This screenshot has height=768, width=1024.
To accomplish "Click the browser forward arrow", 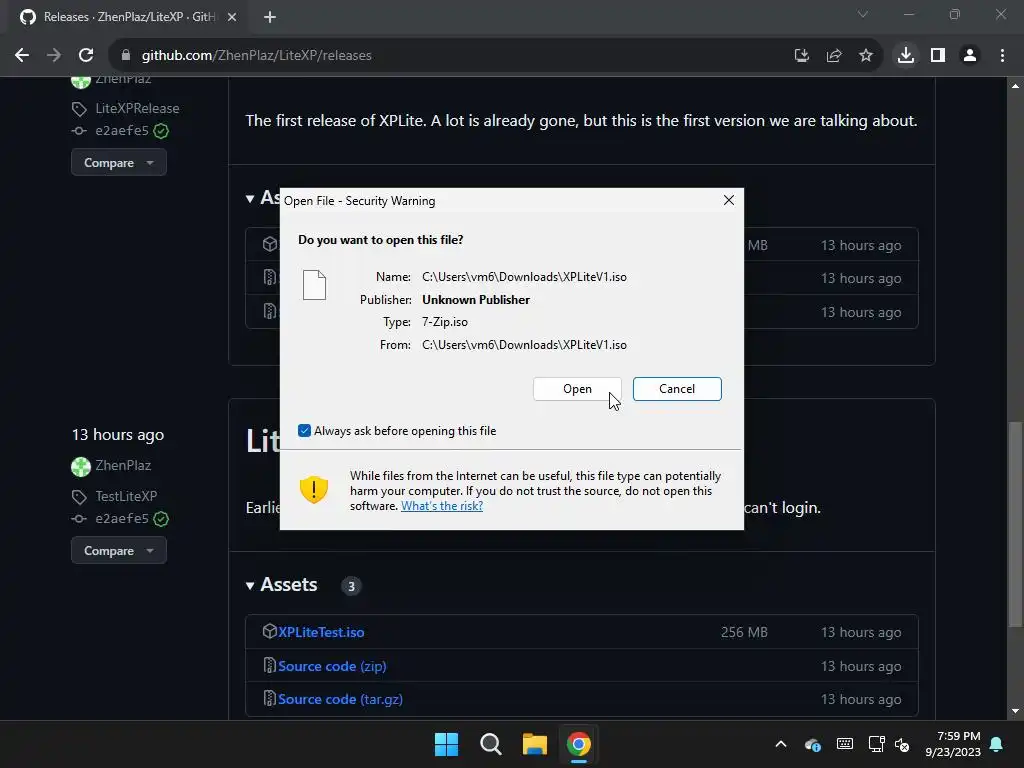I will coord(54,56).
